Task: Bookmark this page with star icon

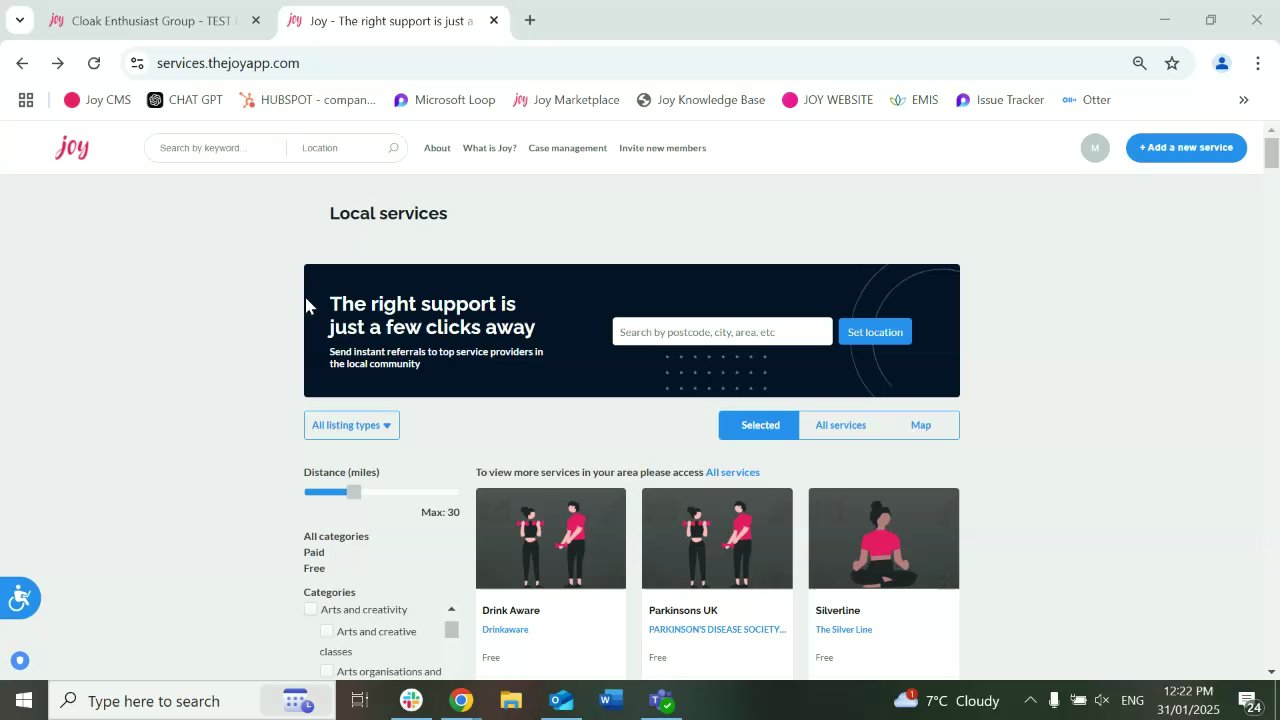Action: coord(1172,63)
